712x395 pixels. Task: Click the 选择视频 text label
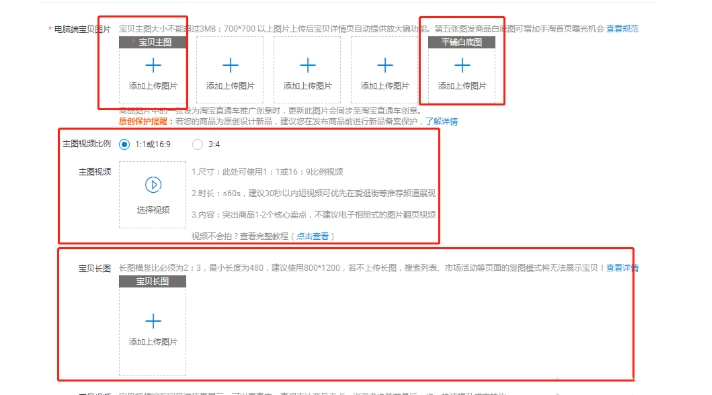pos(153,210)
